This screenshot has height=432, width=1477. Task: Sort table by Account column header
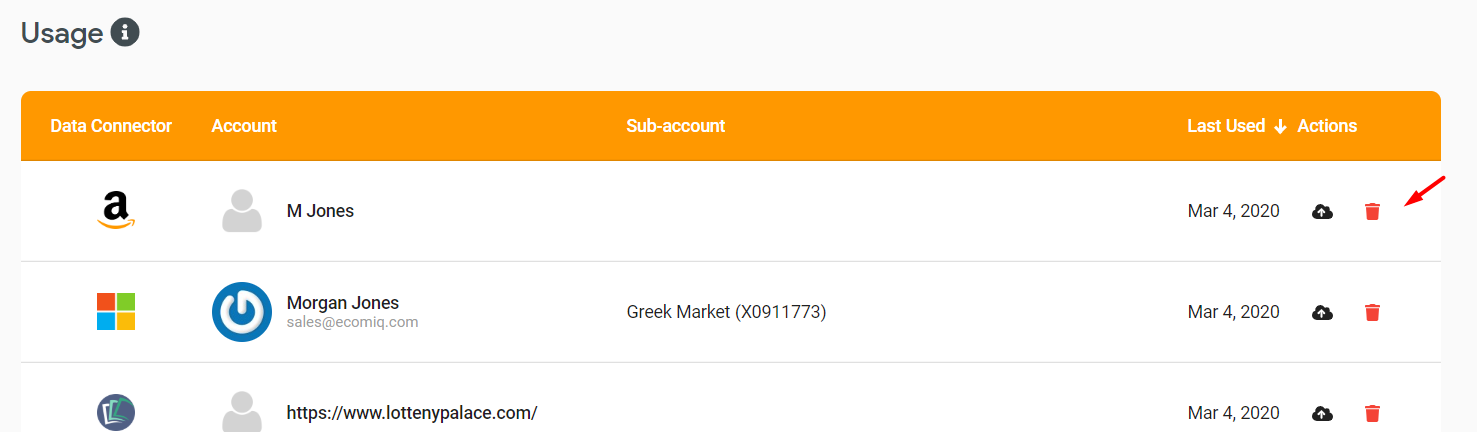pyautogui.click(x=244, y=126)
